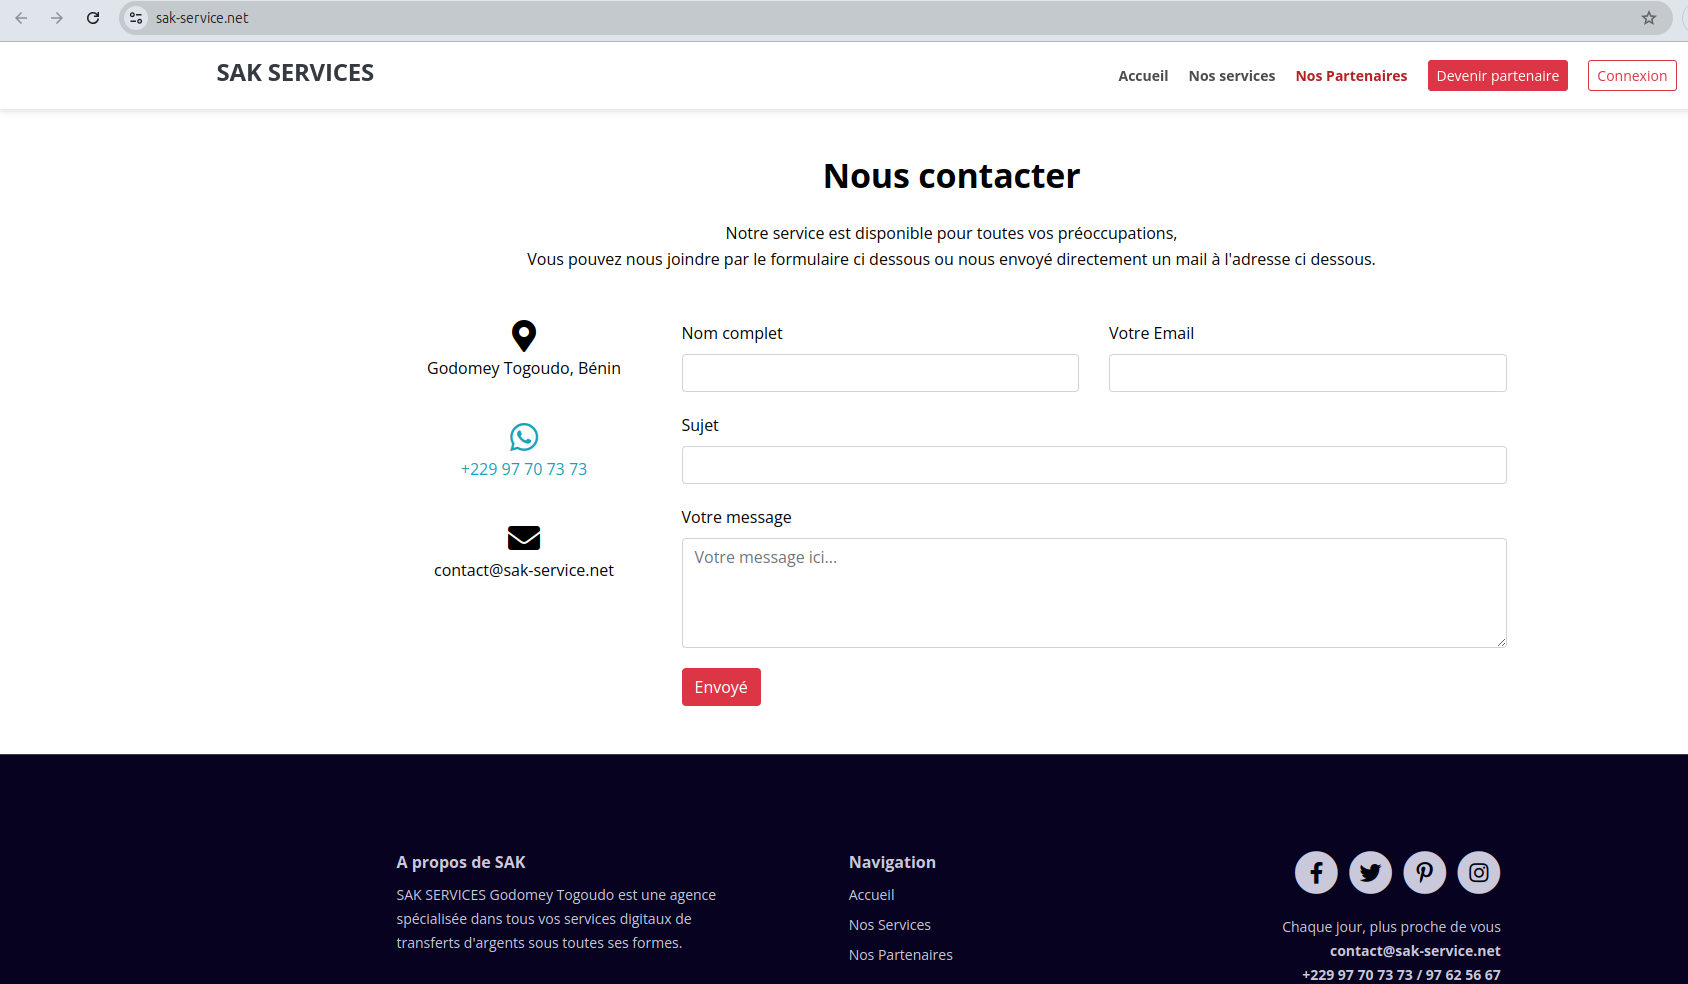Screen dimensions: 1688x984
Task: Focus the Nom complet field
Action: [x=880, y=373]
